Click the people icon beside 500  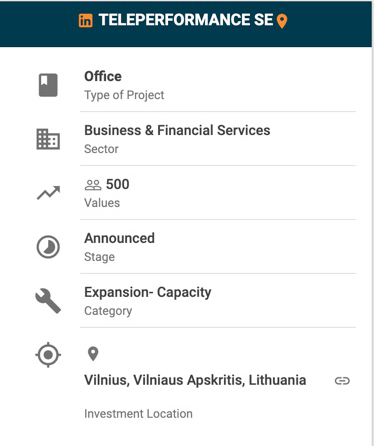(93, 185)
